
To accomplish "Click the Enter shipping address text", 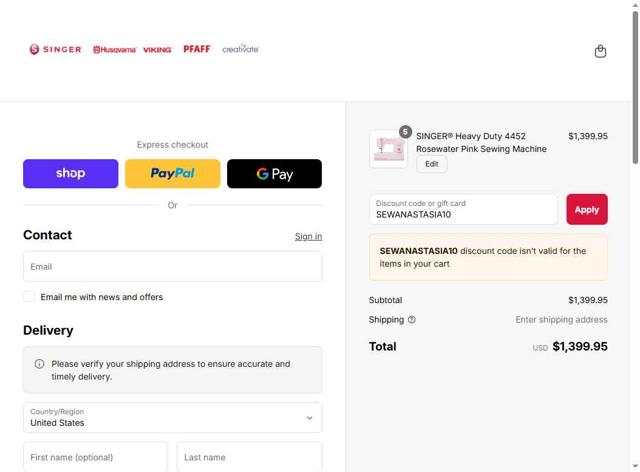I will click(x=561, y=320).
